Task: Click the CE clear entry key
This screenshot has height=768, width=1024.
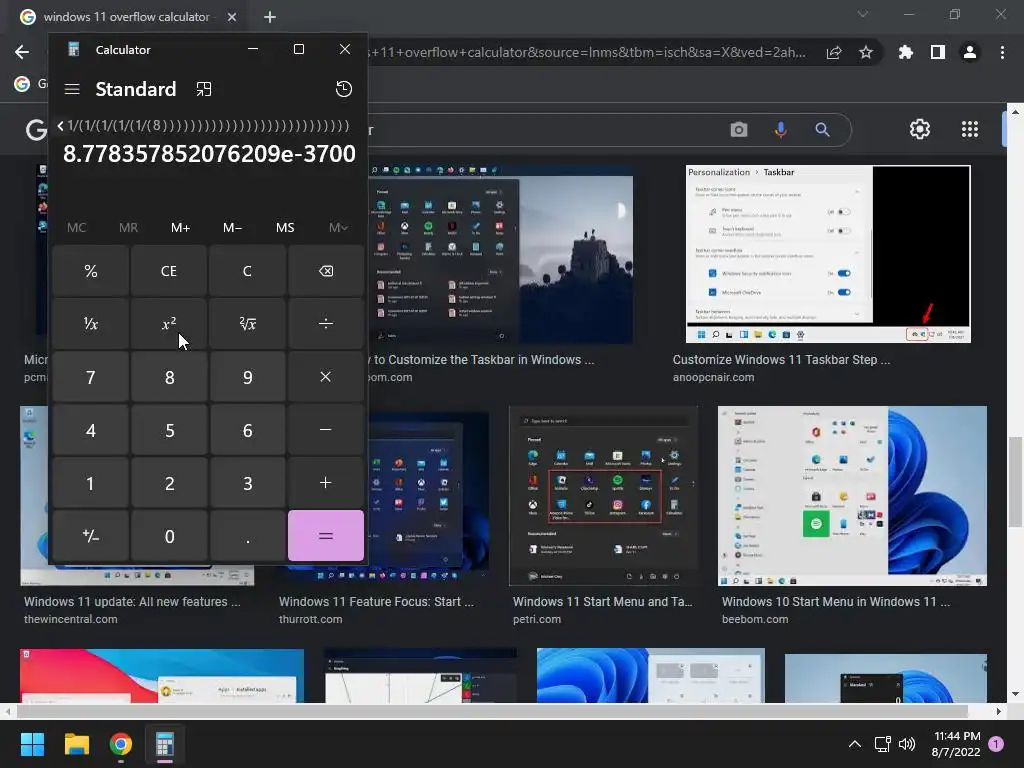Action: tap(169, 271)
